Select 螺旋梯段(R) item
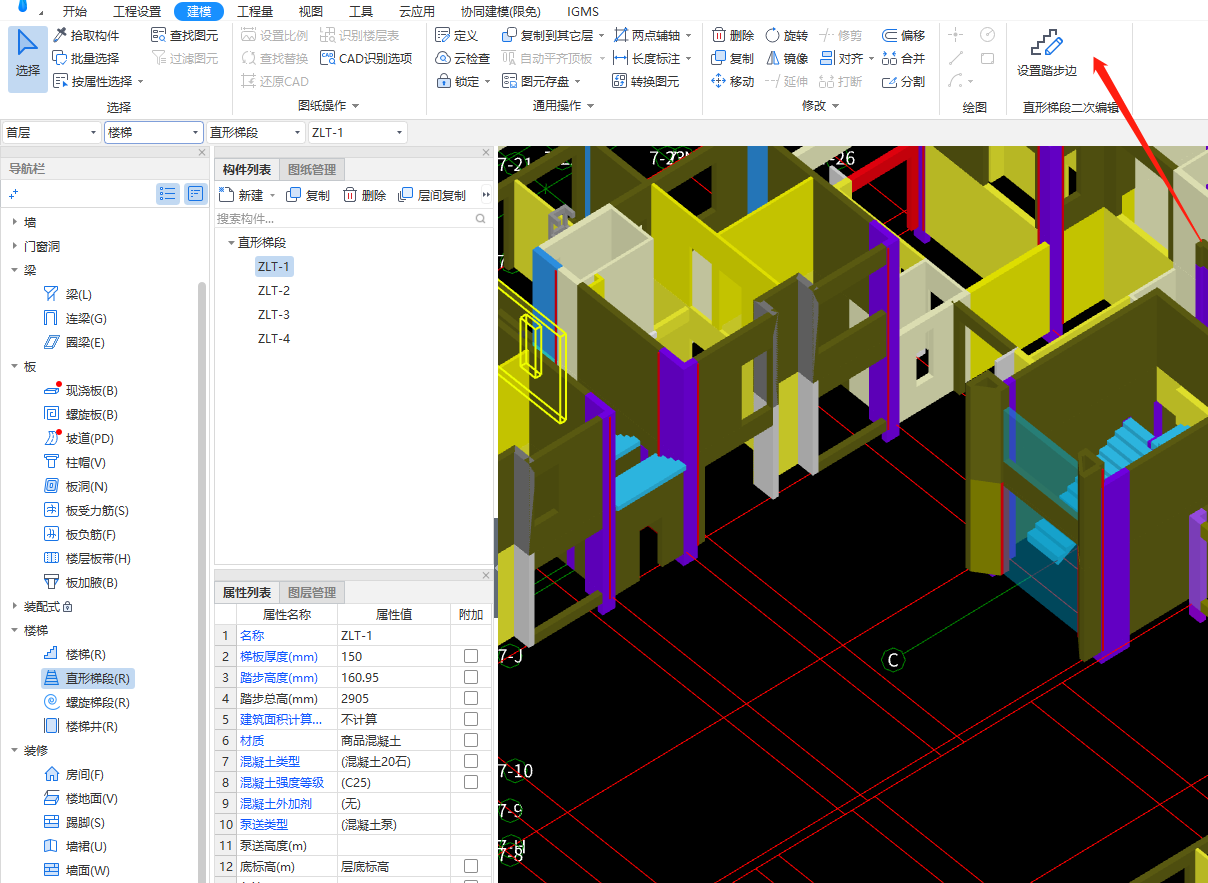Viewport: 1208px width, 883px height. [x=87, y=702]
